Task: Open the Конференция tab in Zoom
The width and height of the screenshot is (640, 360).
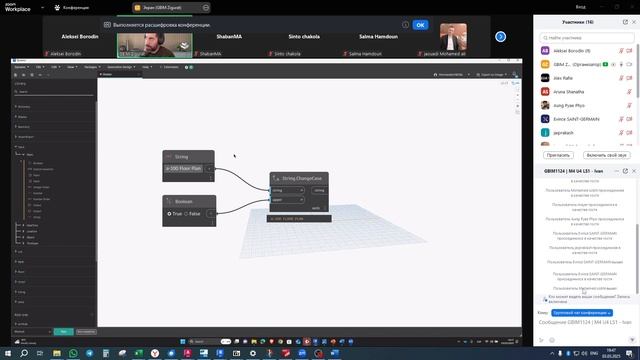Action: [72, 8]
